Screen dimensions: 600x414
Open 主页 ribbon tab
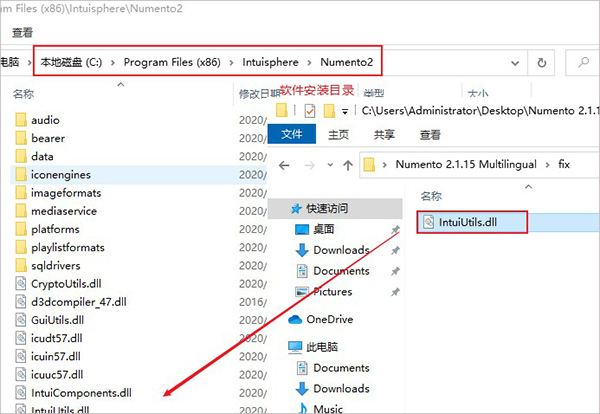coord(338,134)
